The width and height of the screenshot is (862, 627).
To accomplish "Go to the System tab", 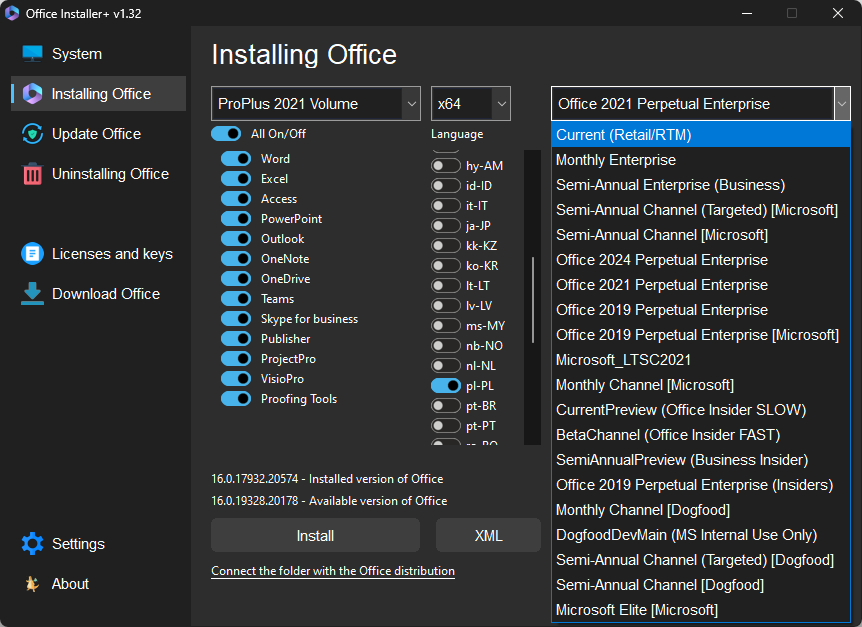I will tap(98, 54).
